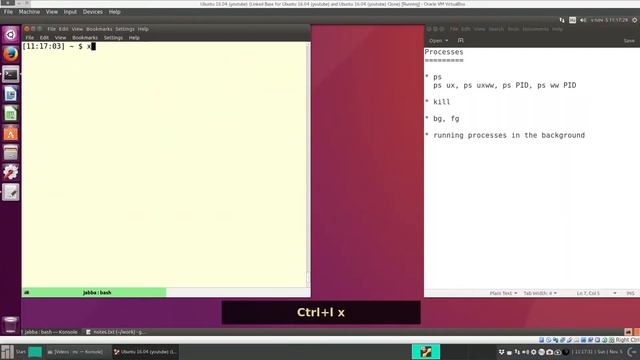
Task: Open System Settings tools icon in the dock
Action: click(x=11, y=172)
